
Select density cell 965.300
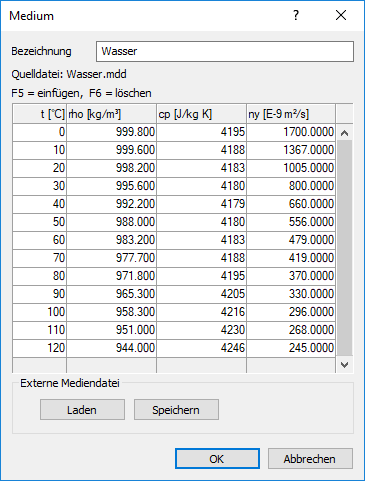[x=112, y=294]
